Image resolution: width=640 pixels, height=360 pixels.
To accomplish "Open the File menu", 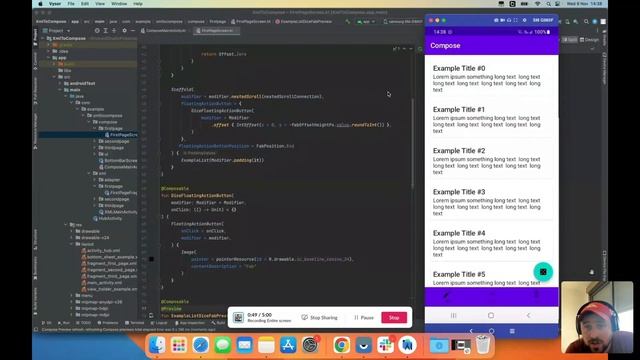I will pos(71,4).
